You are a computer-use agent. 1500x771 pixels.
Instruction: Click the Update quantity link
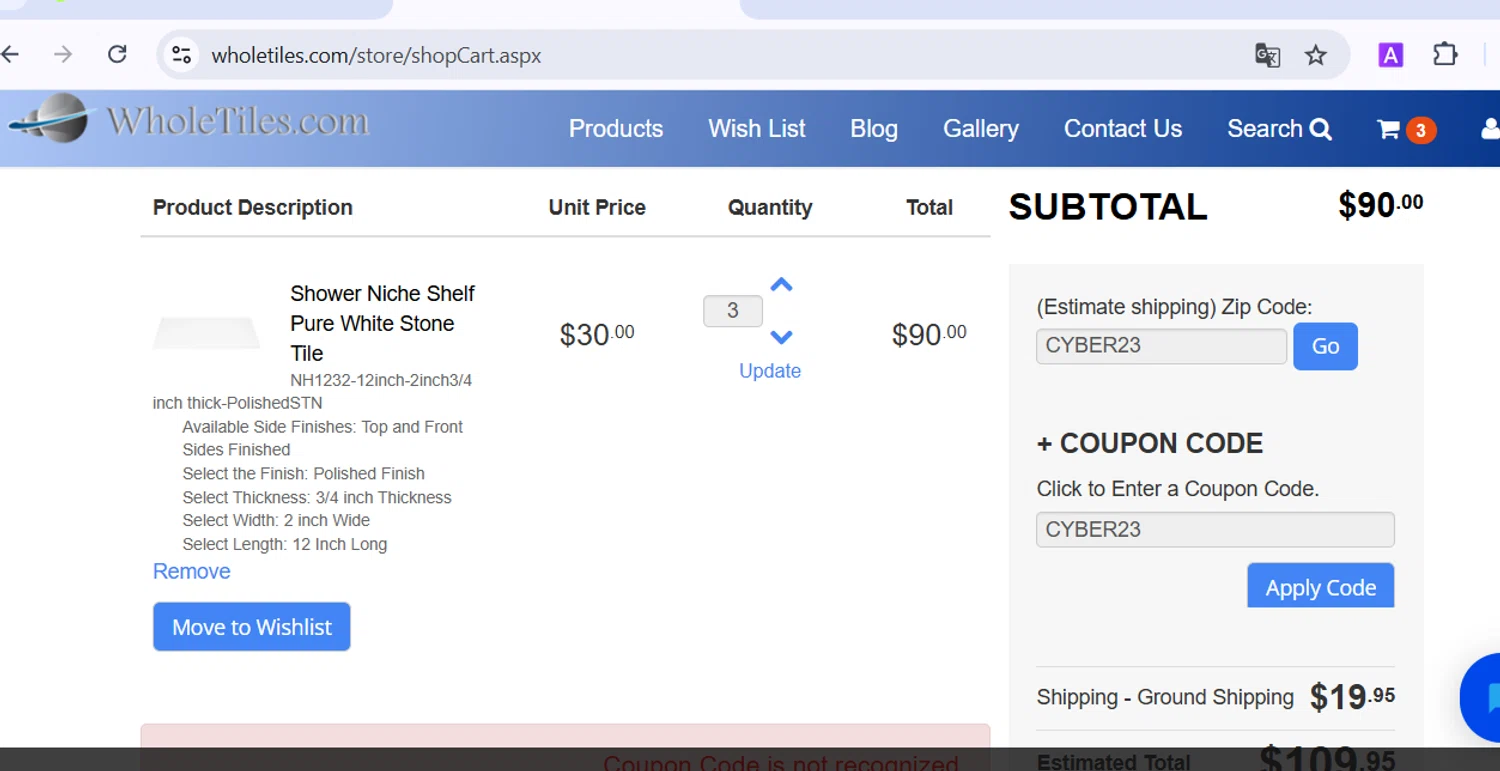point(770,371)
